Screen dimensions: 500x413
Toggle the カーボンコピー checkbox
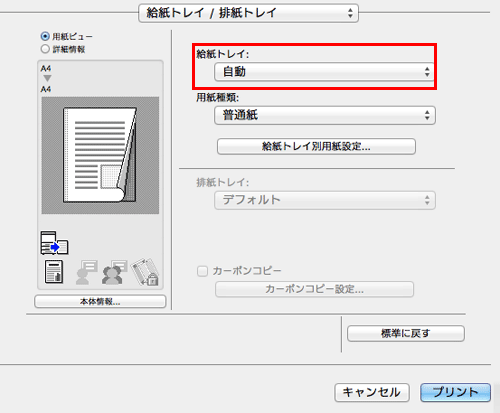click(202, 271)
